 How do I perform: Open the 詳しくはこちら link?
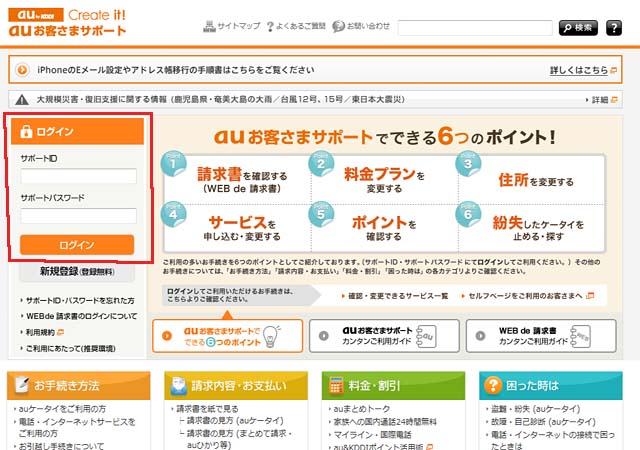(579, 70)
